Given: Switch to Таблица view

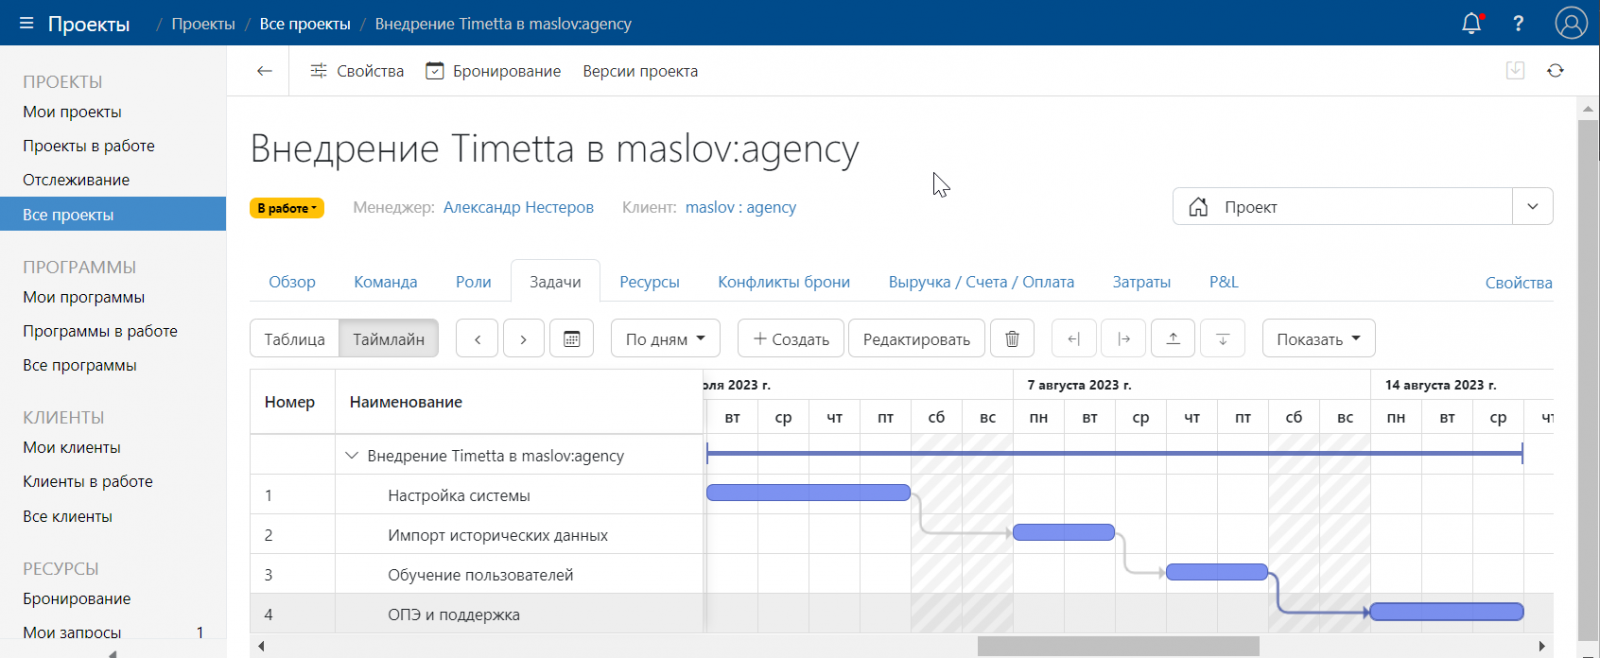Looking at the screenshot, I should 294,339.
